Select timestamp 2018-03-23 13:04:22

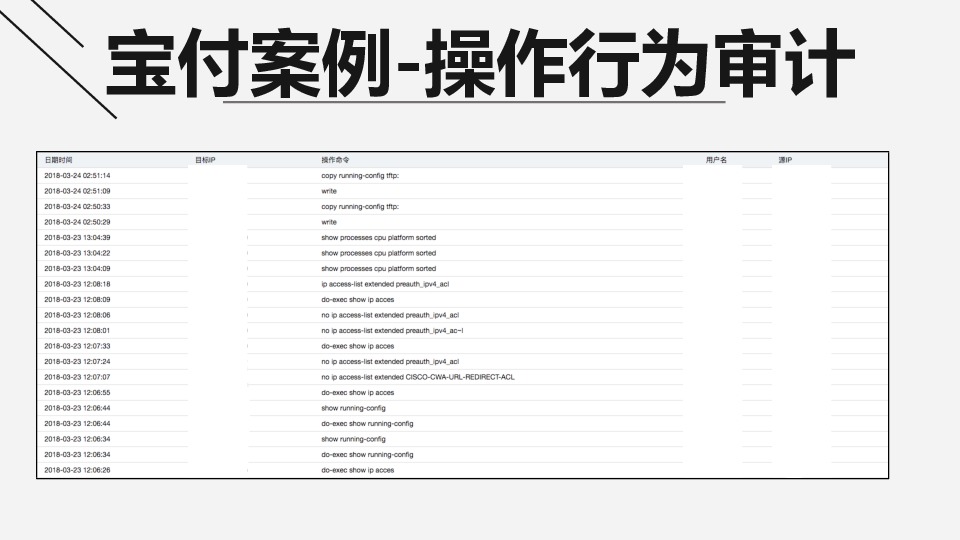coord(77,253)
